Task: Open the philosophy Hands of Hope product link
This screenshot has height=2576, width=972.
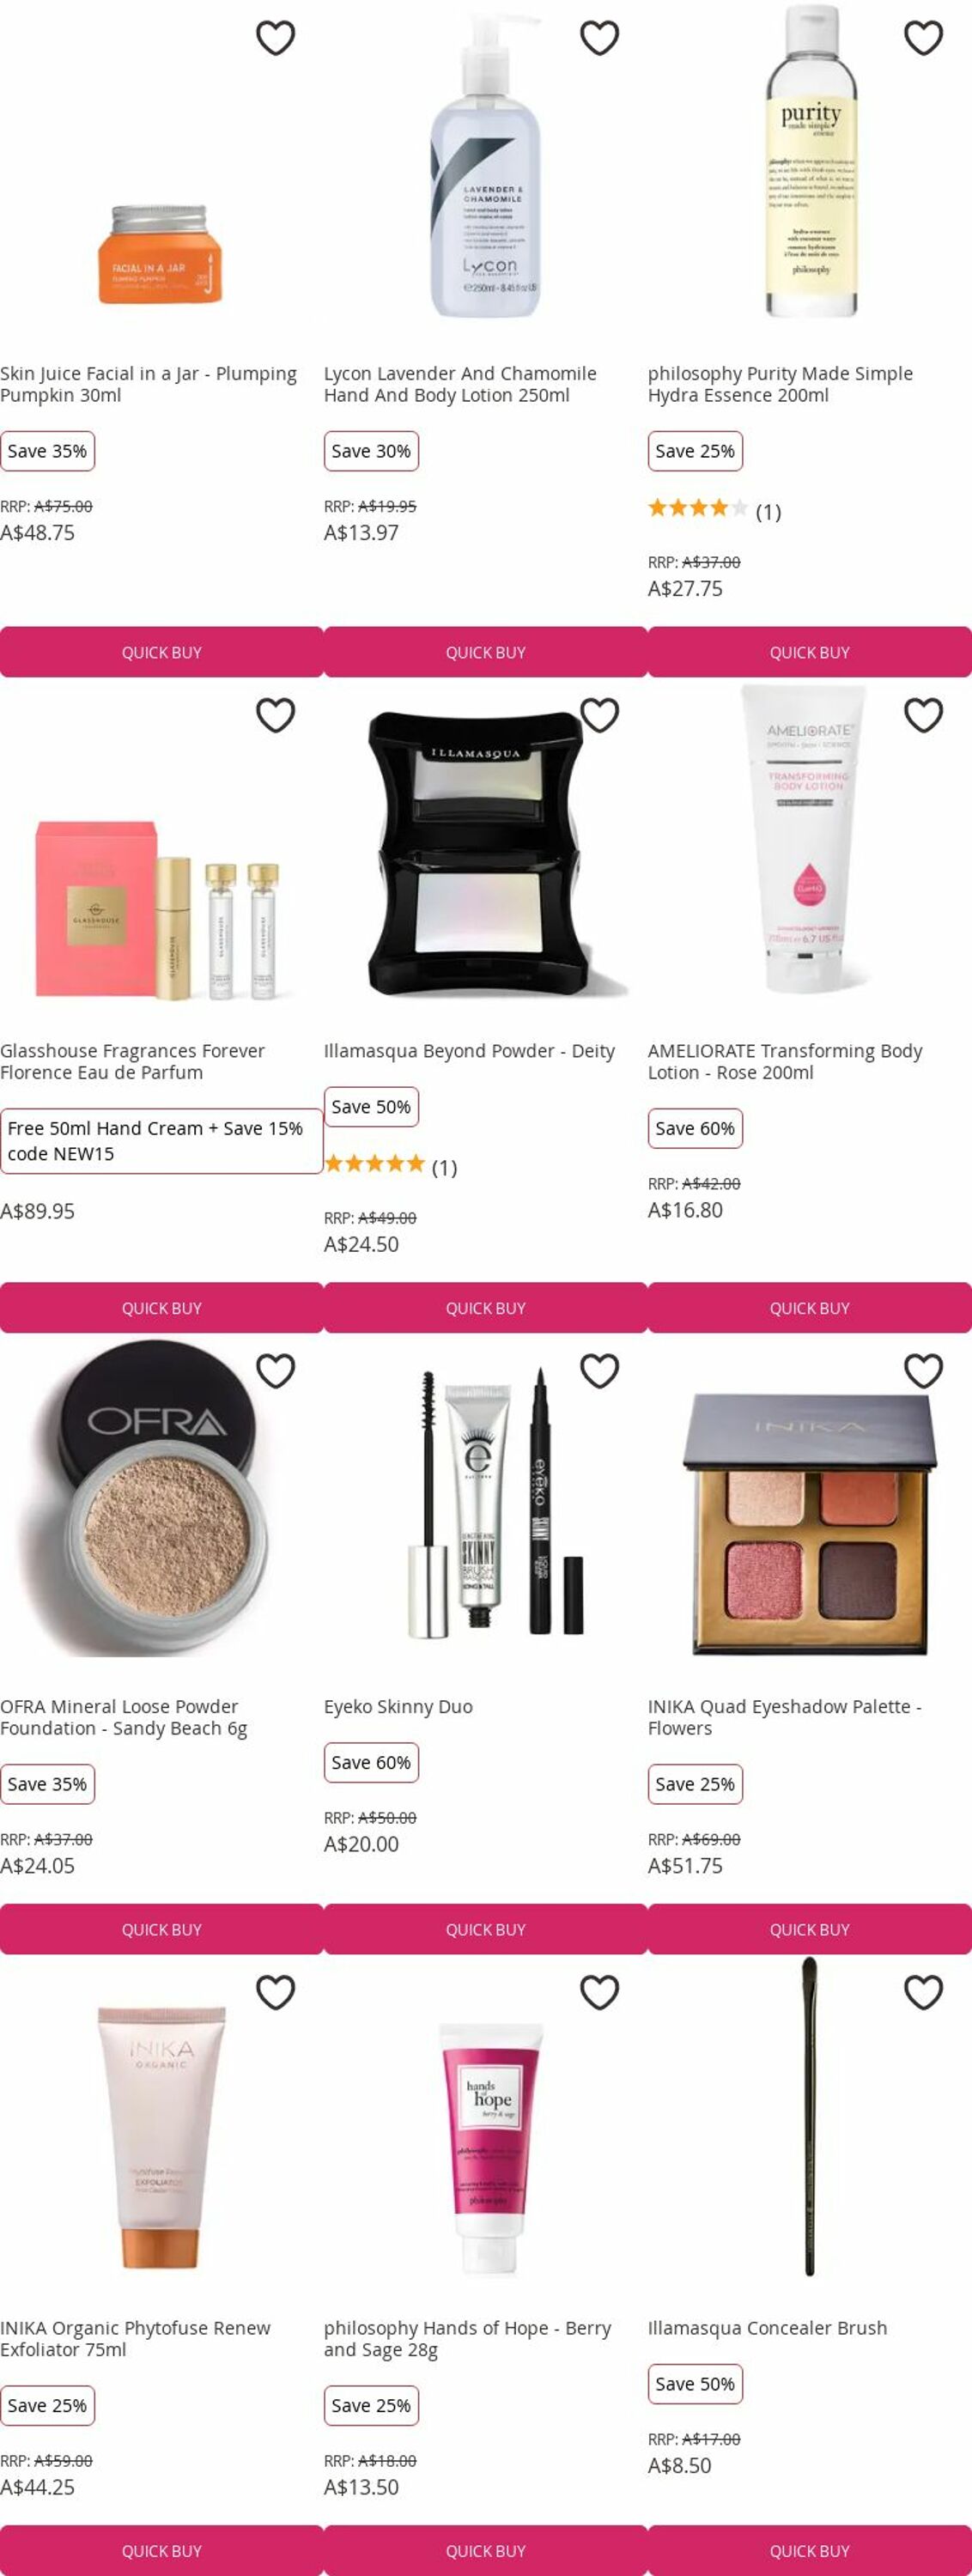Action: coord(467,2338)
